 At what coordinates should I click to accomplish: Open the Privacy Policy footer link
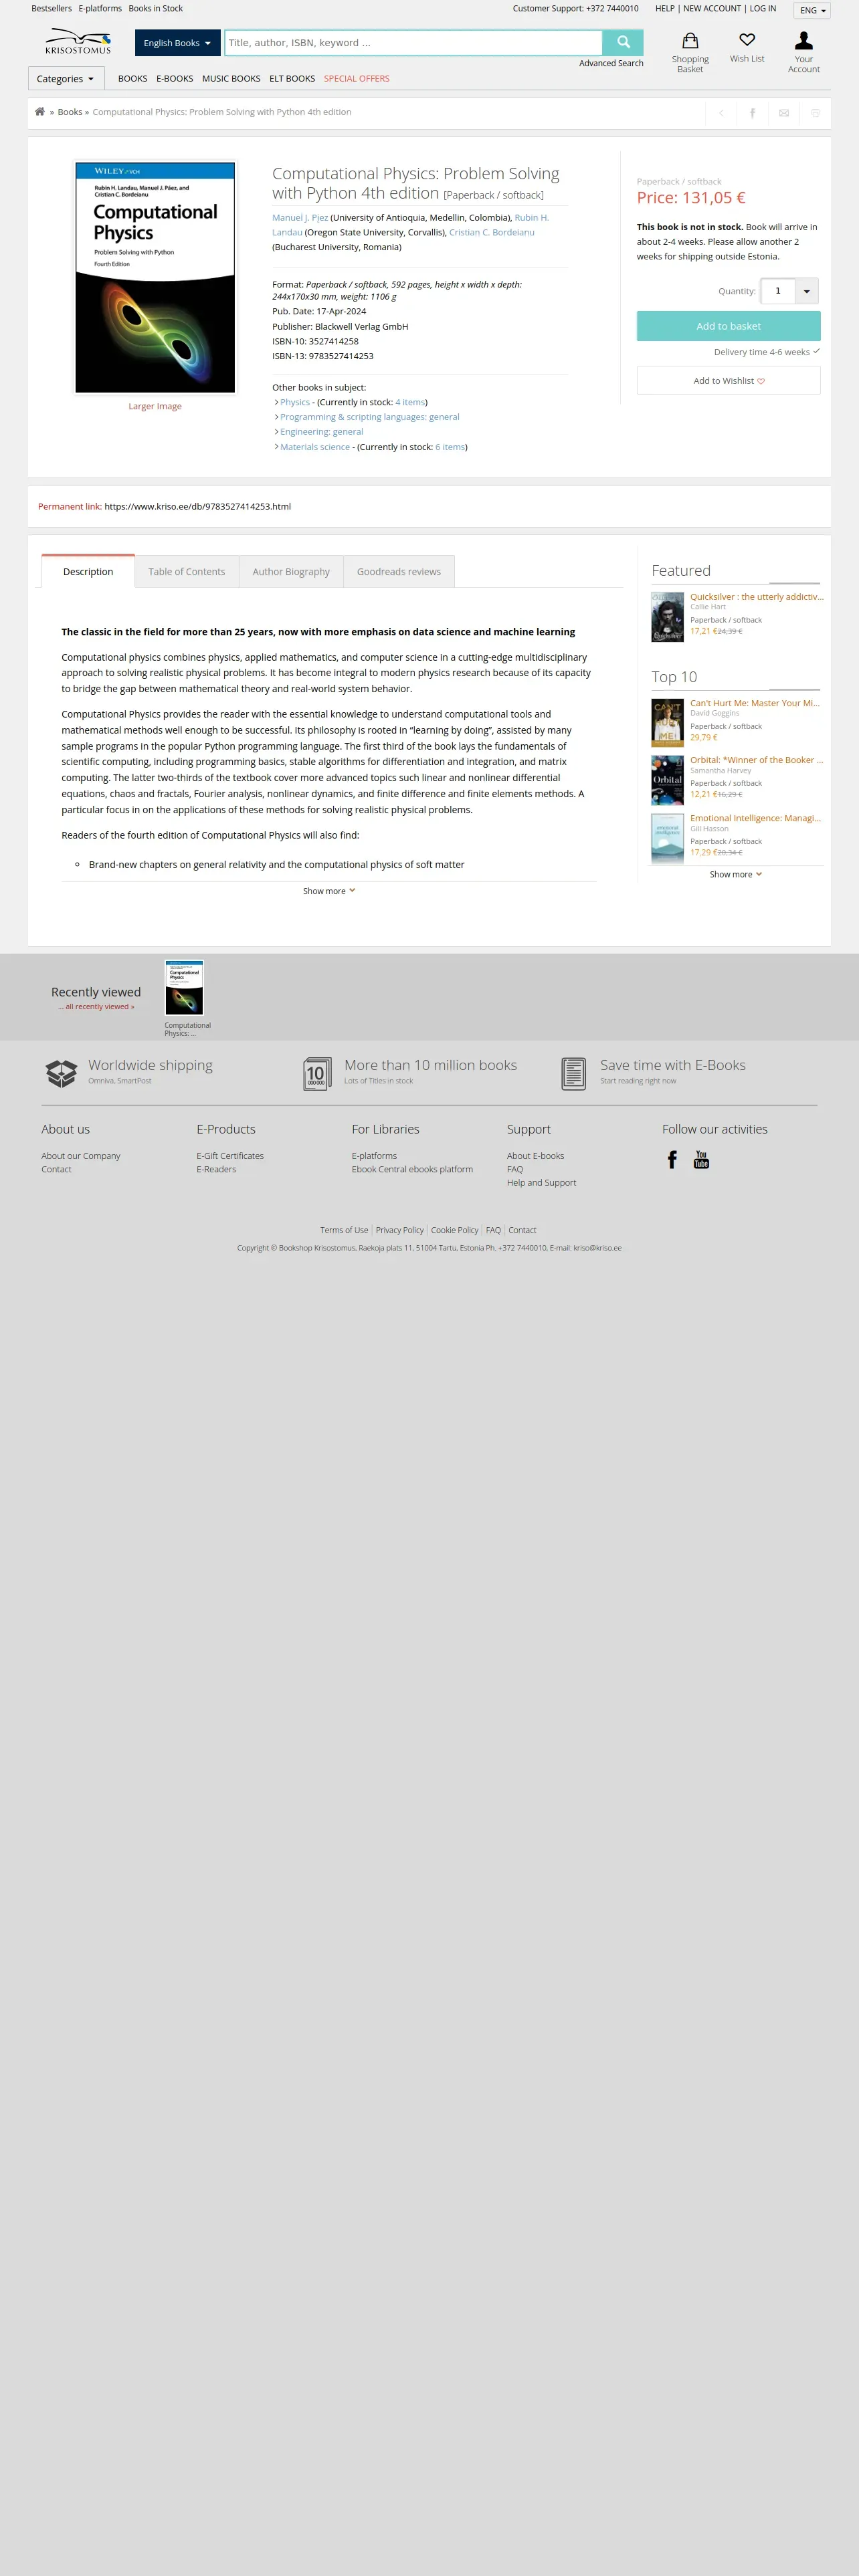pos(400,1230)
